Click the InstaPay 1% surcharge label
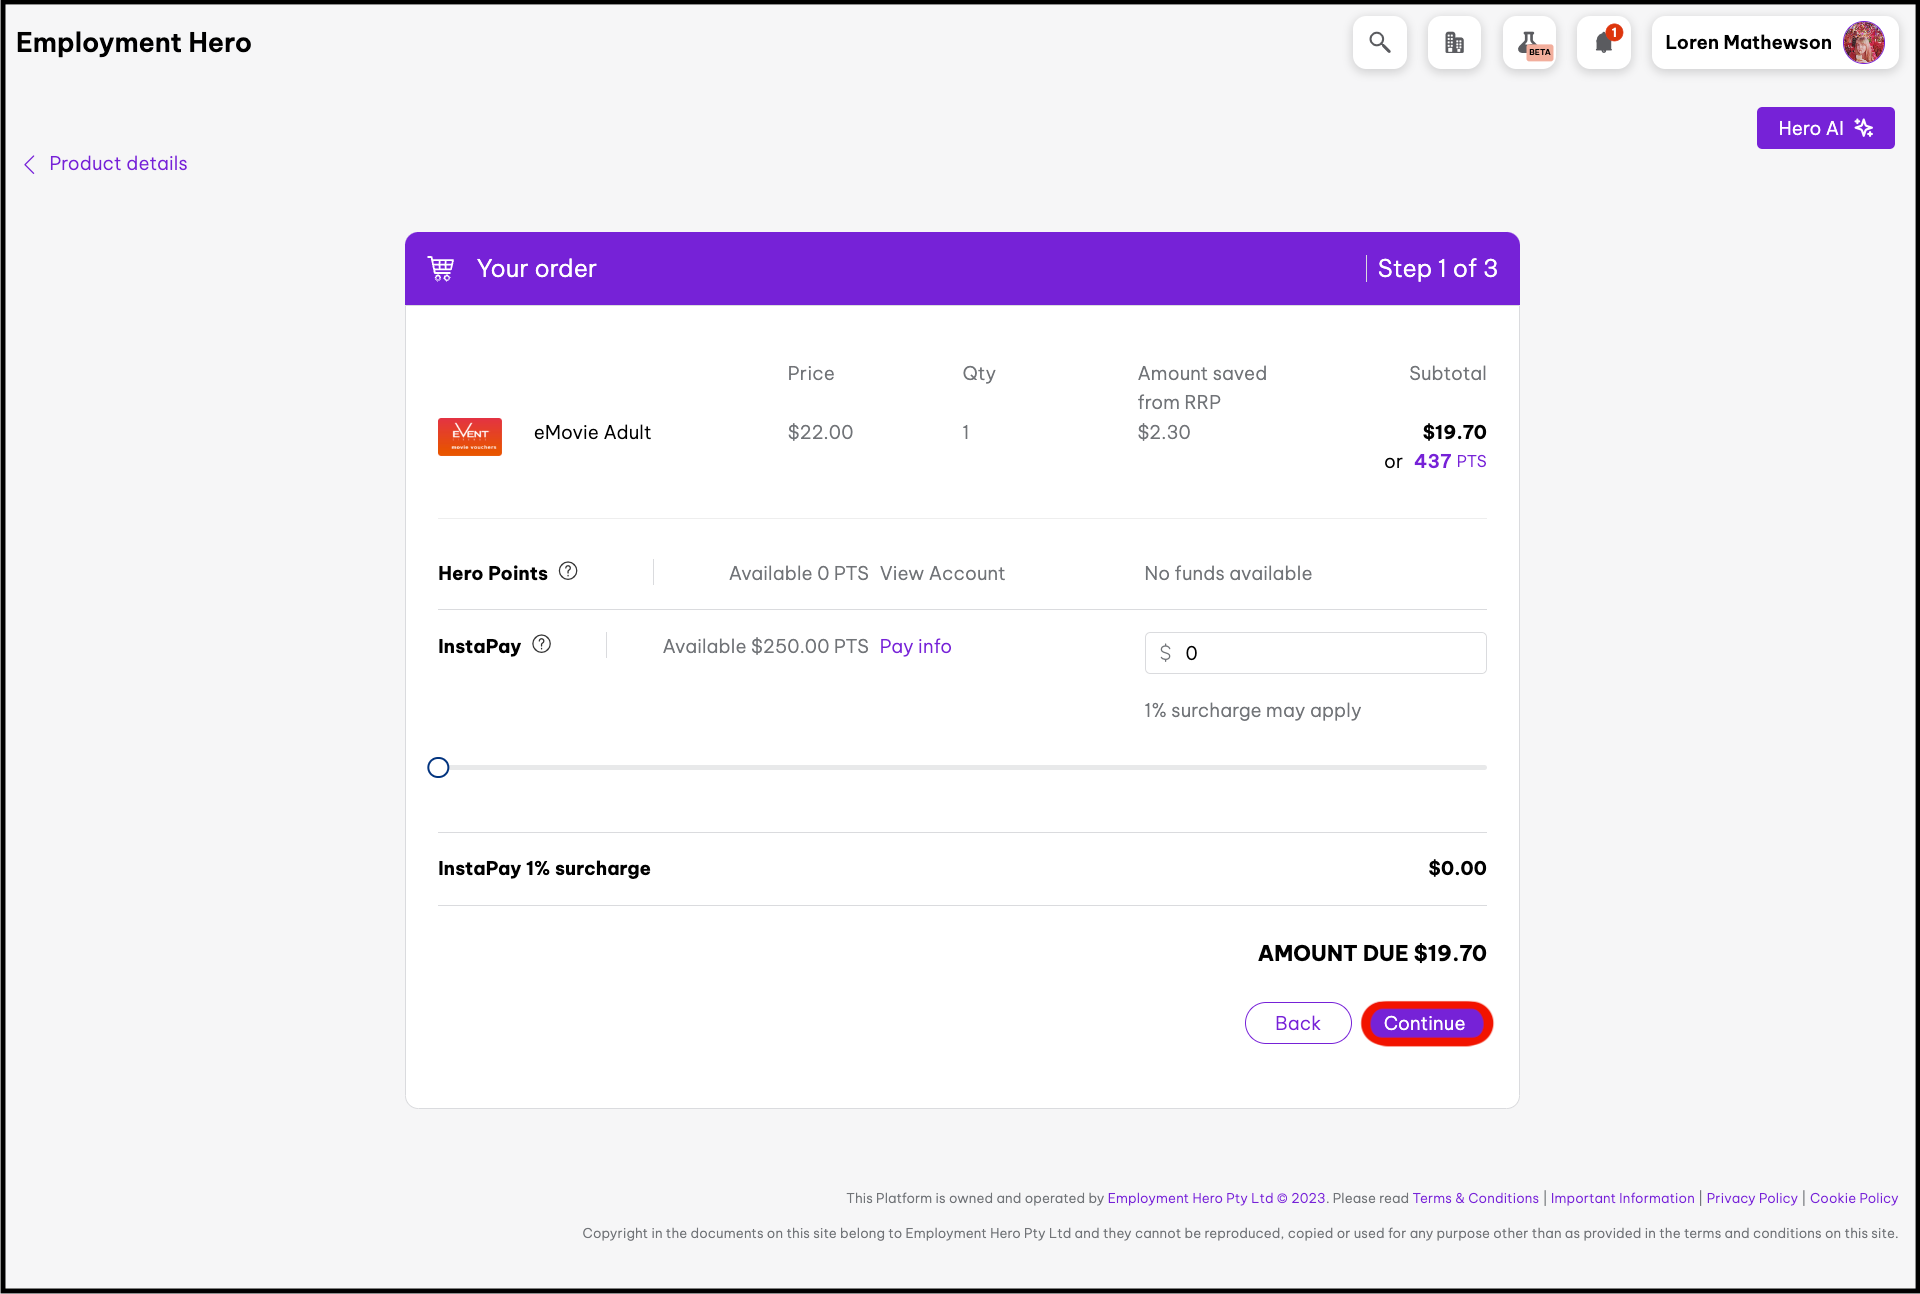The width and height of the screenshot is (1920, 1294). coord(544,868)
